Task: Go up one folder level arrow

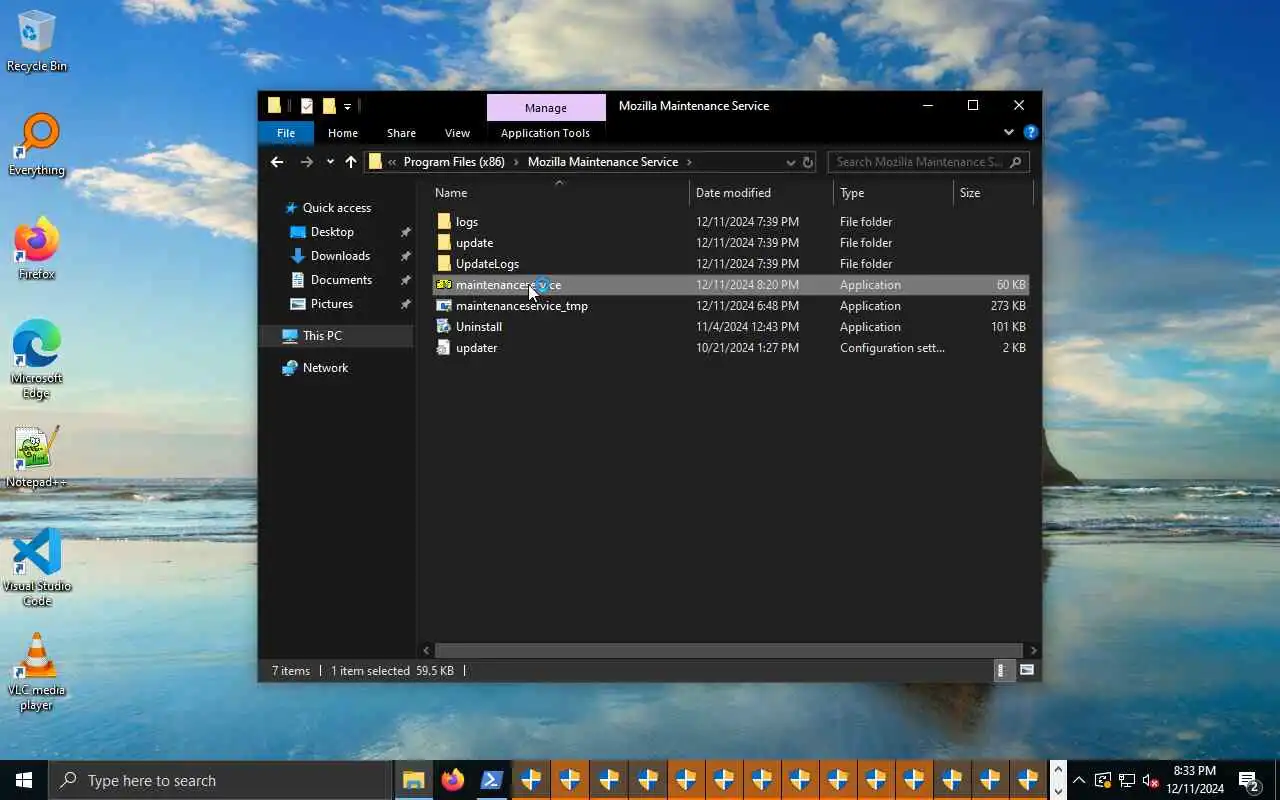Action: coord(350,162)
